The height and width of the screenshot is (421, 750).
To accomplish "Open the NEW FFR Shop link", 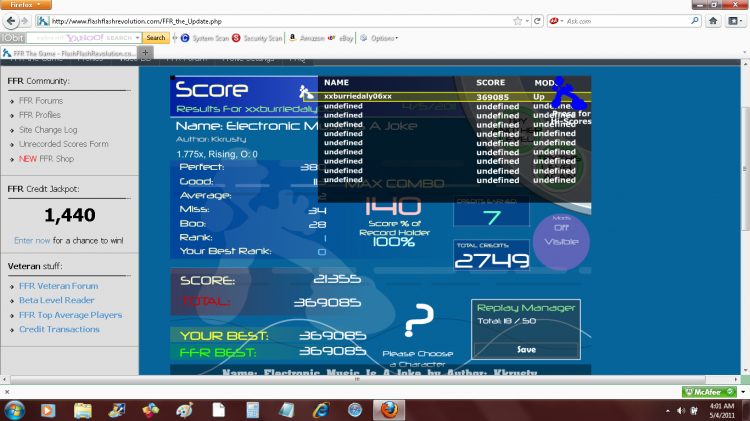I will (46, 159).
